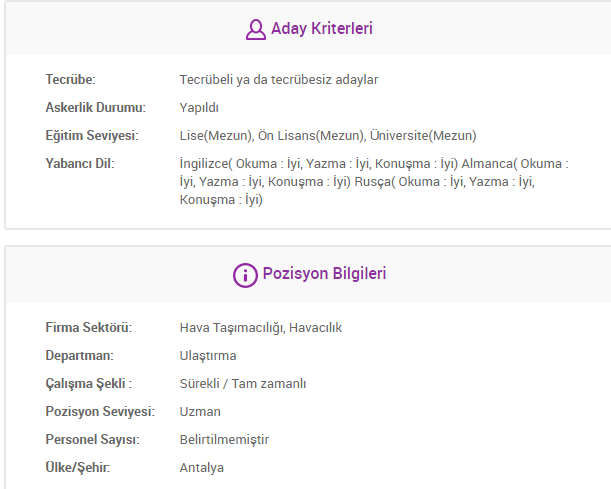Click the Yabancı Dil label
This screenshot has height=489, width=611.
tap(80, 164)
